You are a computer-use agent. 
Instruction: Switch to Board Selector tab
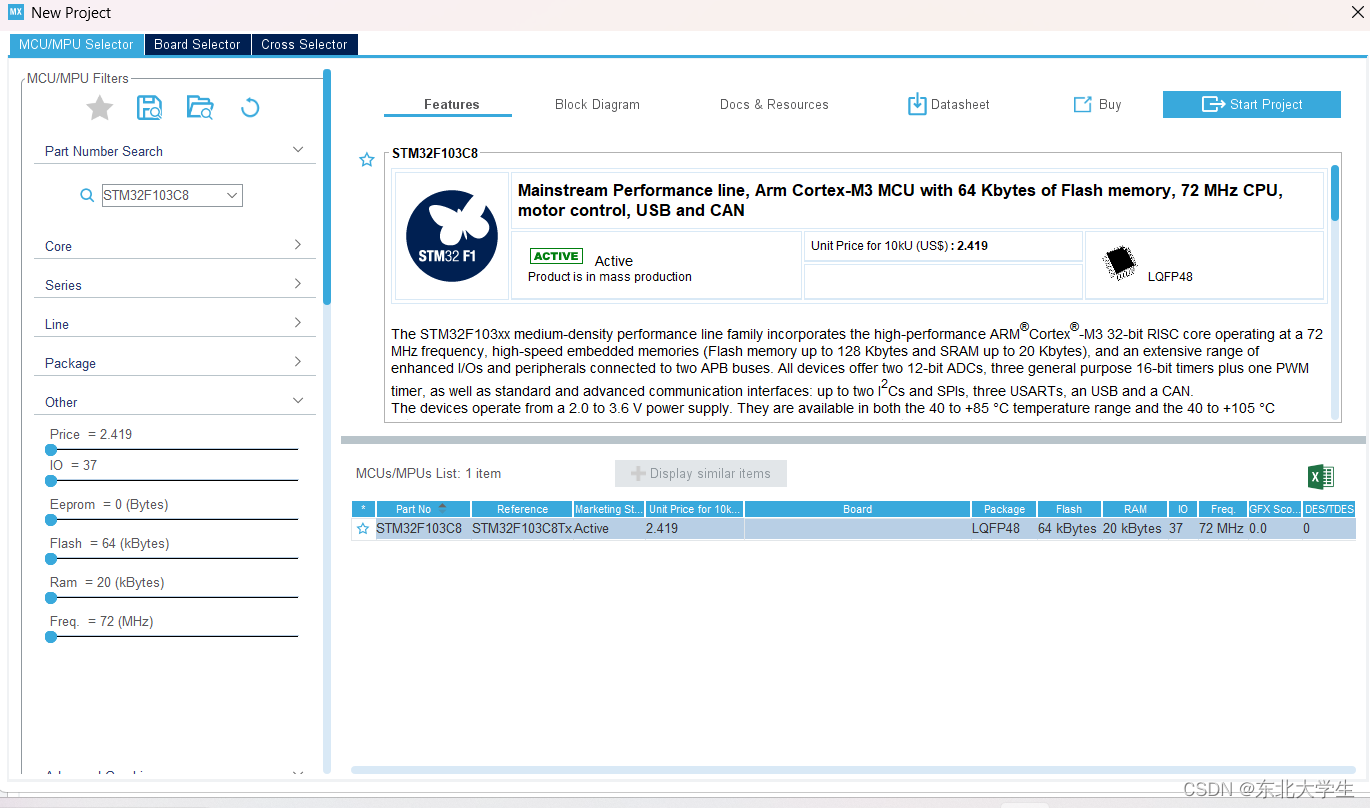point(197,45)
